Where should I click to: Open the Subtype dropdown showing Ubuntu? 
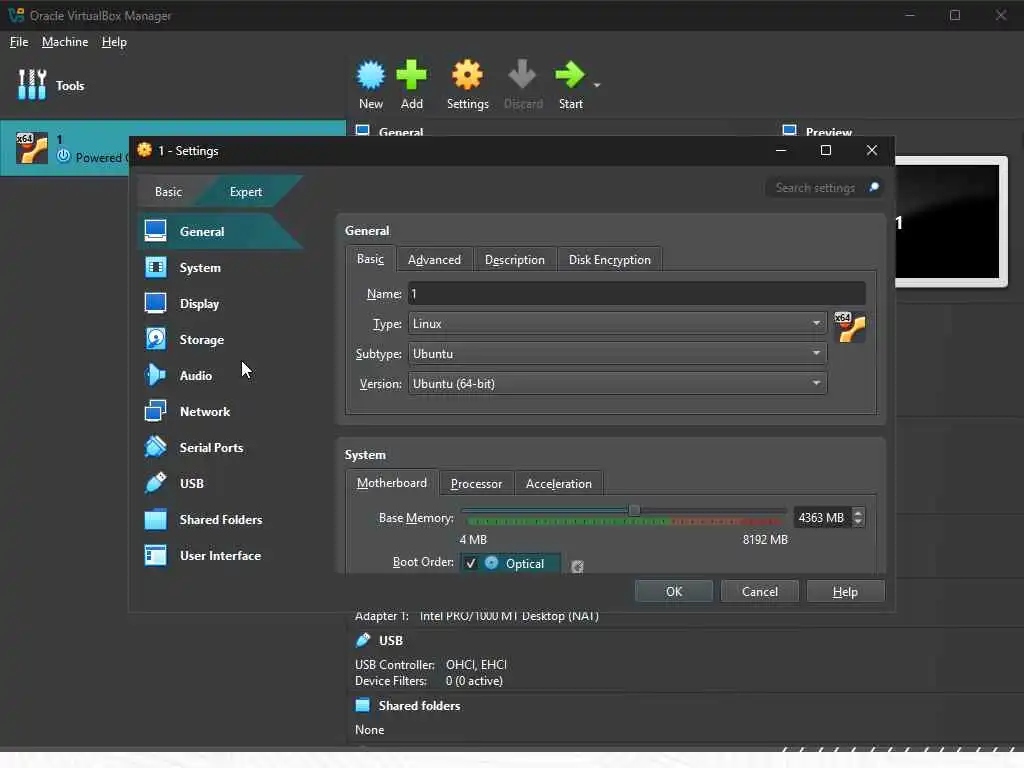pos(617,353)
